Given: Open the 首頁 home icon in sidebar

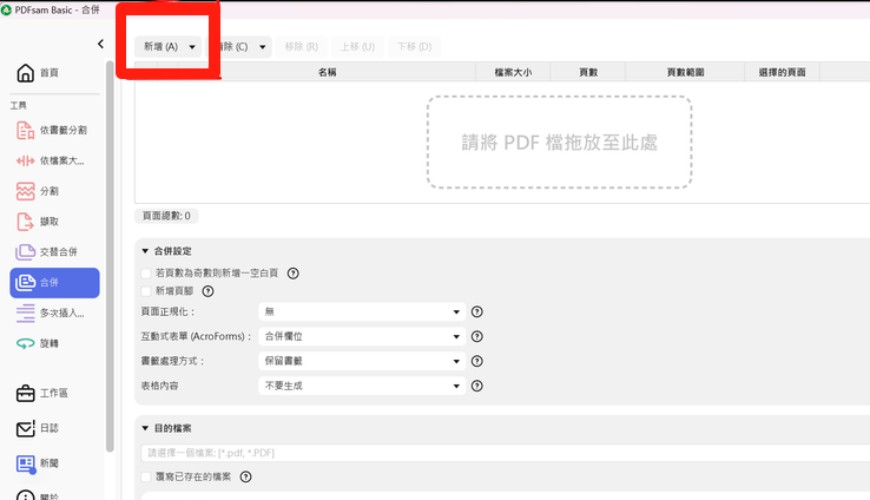Looking at the screenshot, I should click(25, 73).
